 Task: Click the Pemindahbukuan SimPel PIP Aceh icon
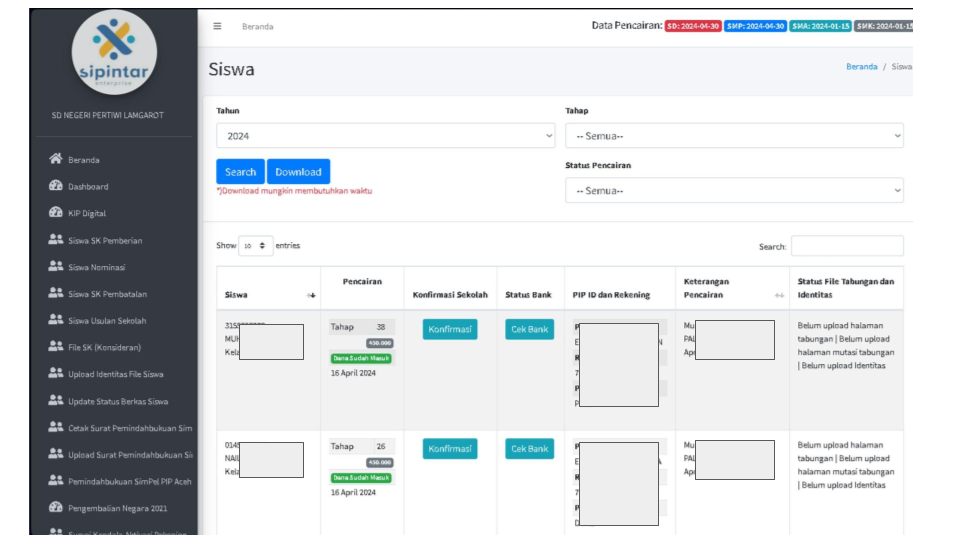click(x=56, y=481)
